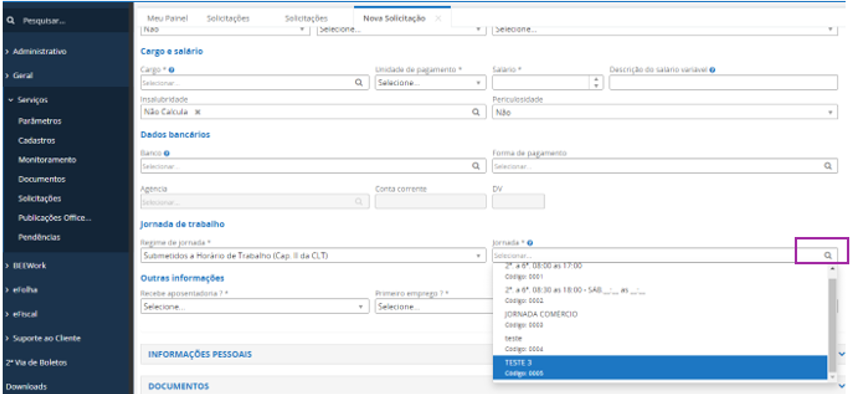The width and height of the screenshot is (853, 394).
Task: Open Monitoramento in the sidebar
Action: pyautogui.click(x=47, y=160)
